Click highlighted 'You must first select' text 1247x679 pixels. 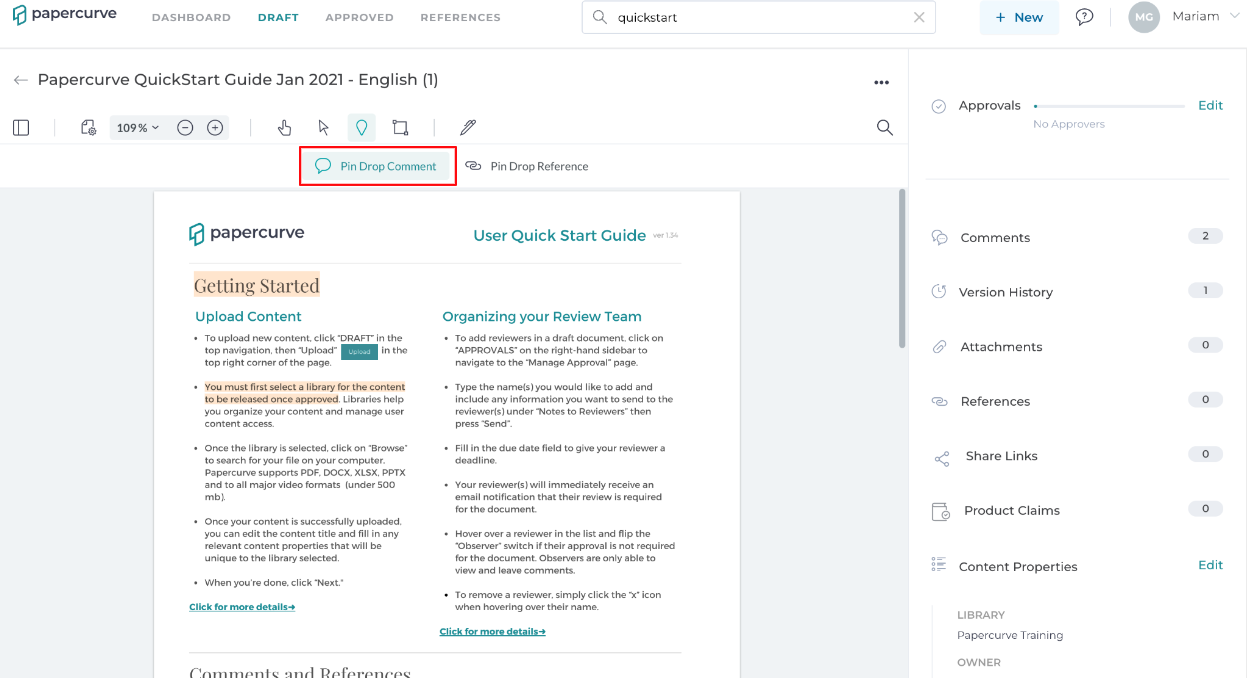click(x=304, y=392)
